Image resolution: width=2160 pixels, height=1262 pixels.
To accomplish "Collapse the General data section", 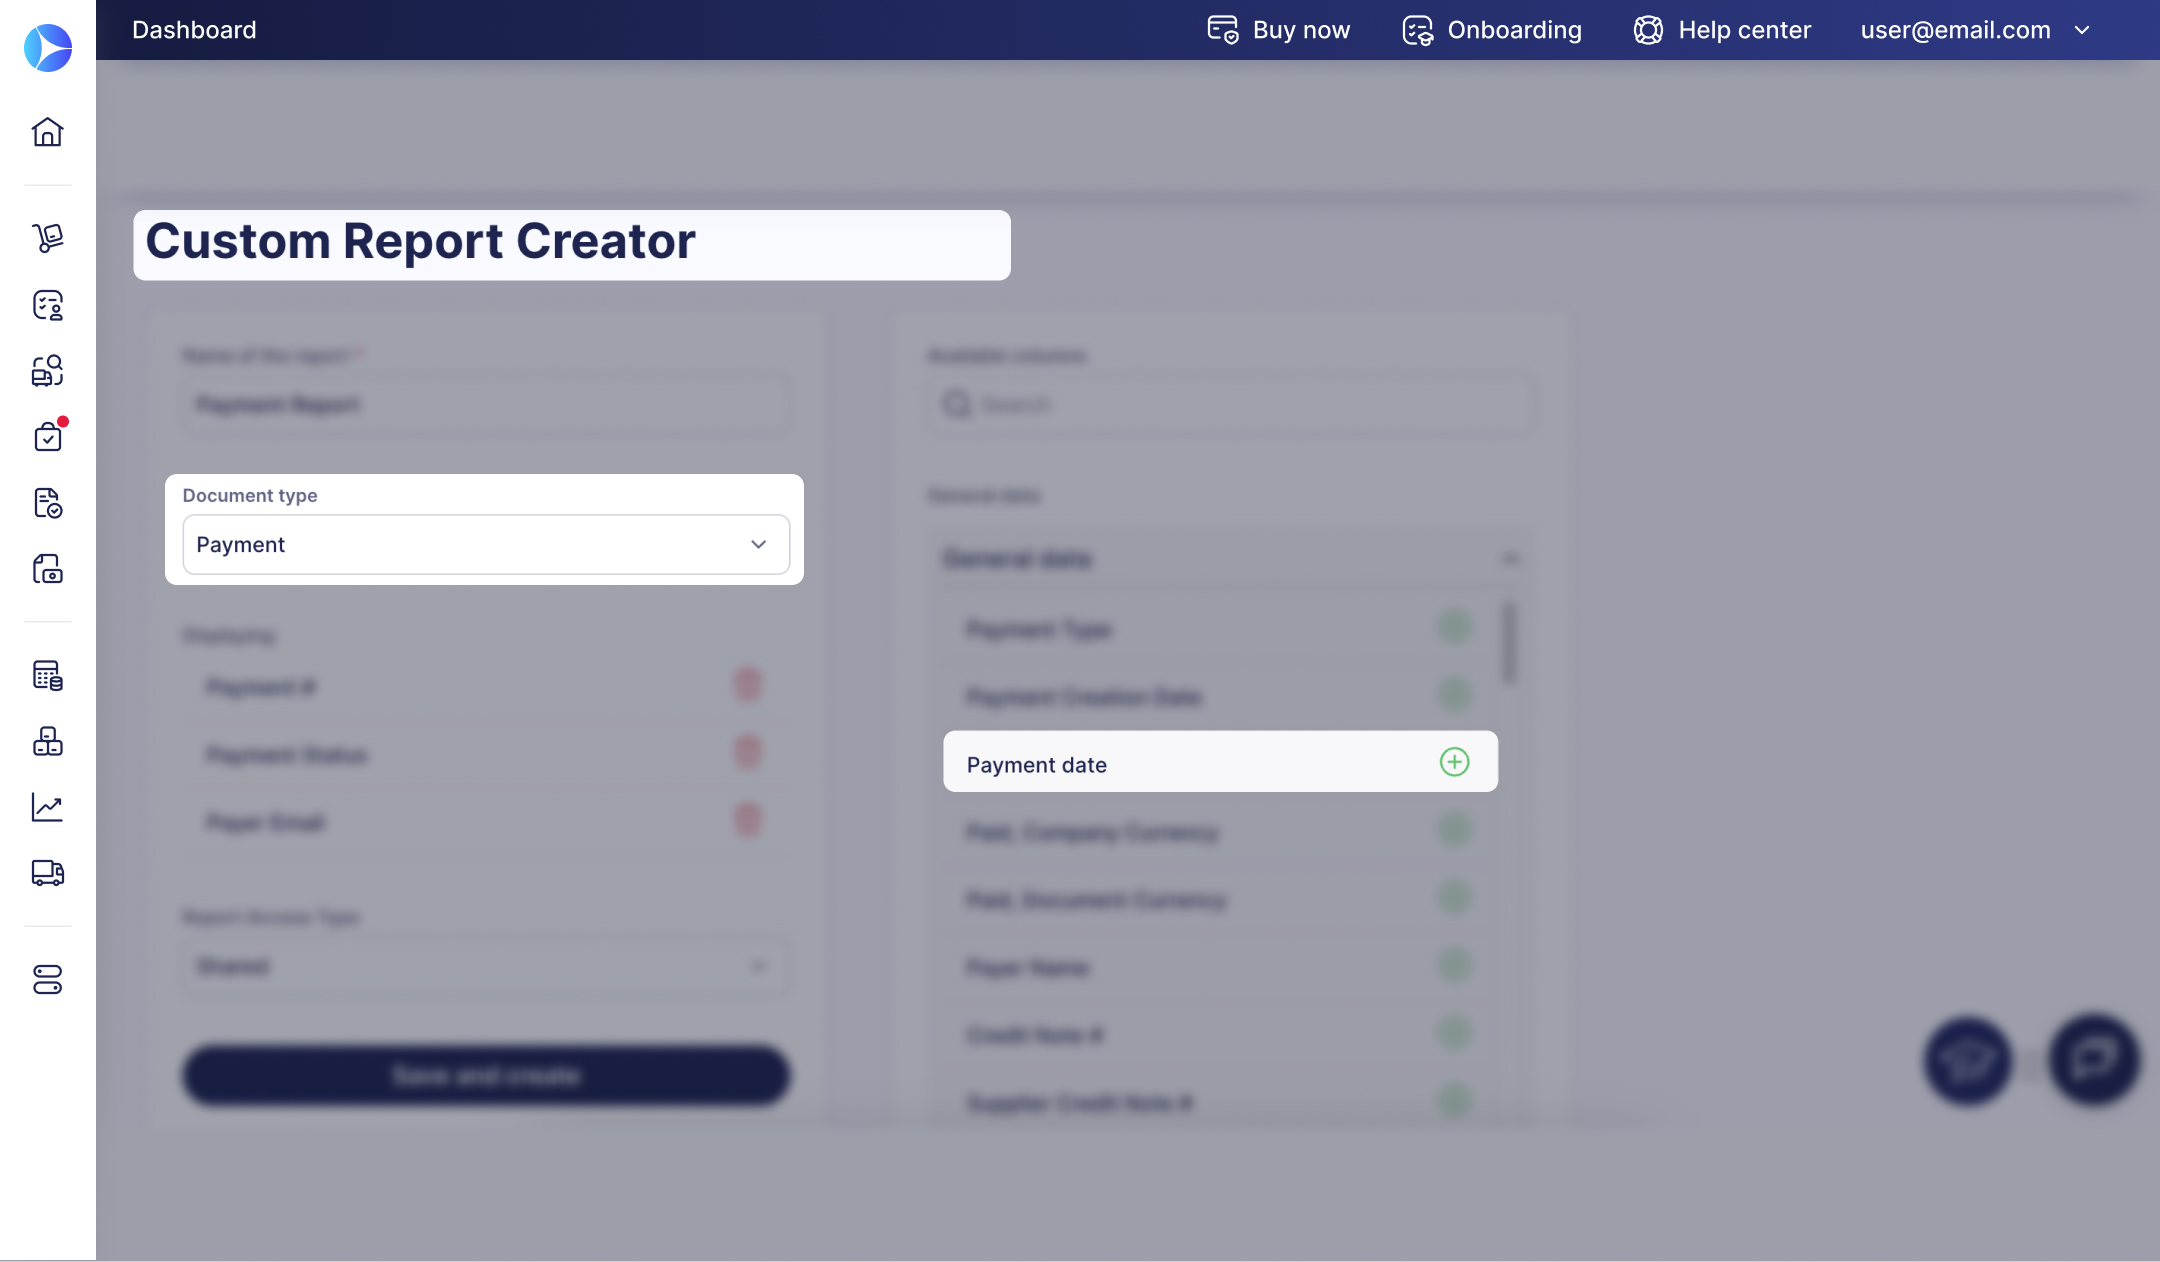I will (x=1510, y=558).
